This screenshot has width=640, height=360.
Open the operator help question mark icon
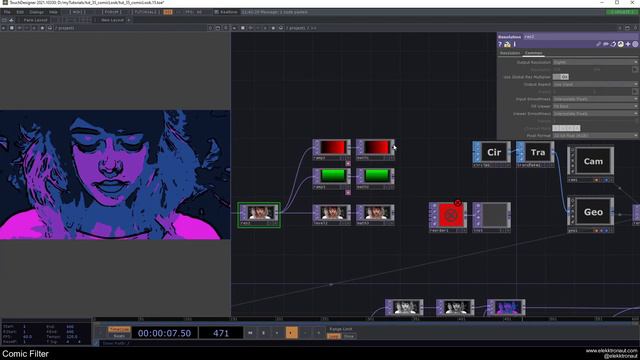click(500, 44)
